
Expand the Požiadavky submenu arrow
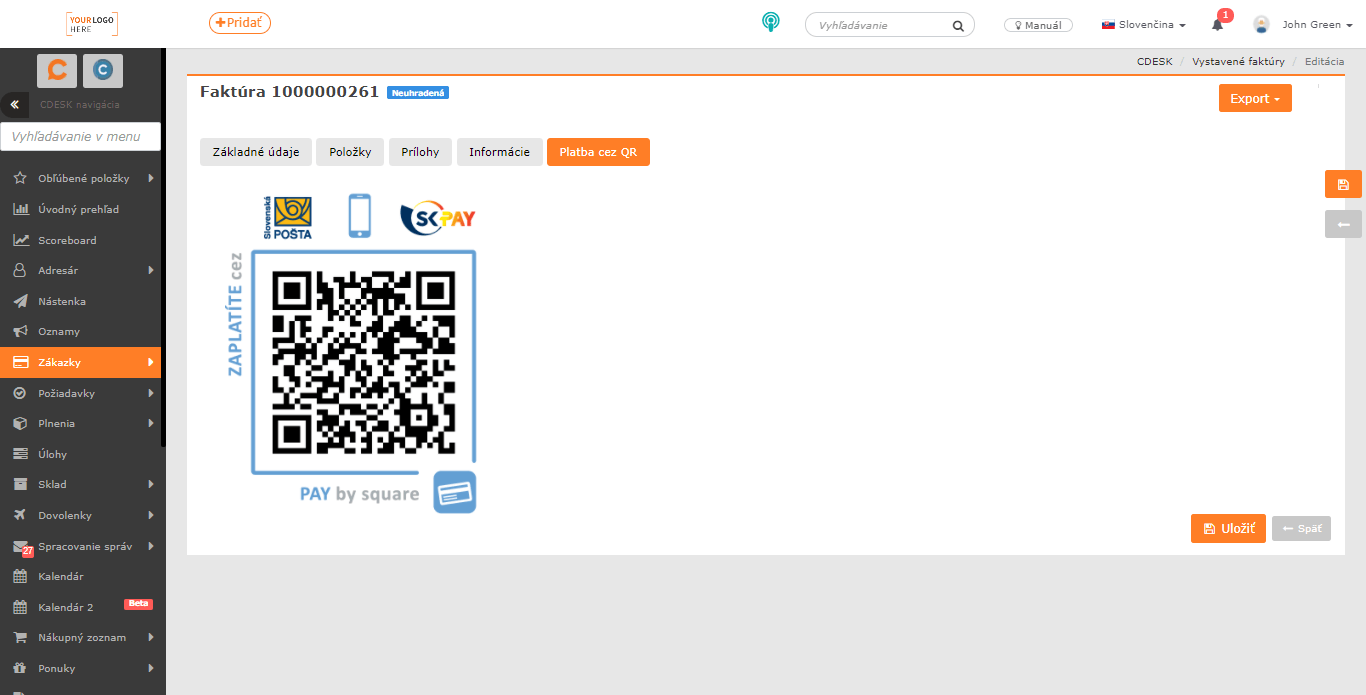tap(150, 393)
